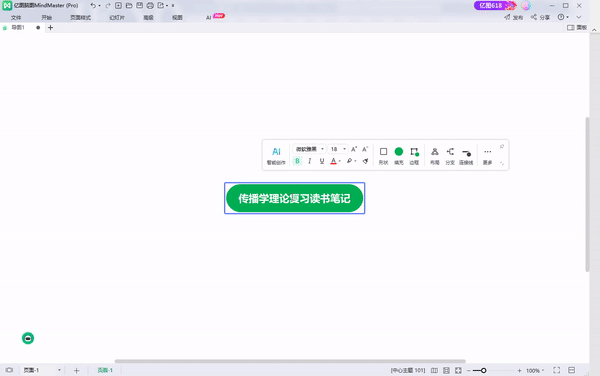Click the page view icon in status bar

[x=446, y=370]
